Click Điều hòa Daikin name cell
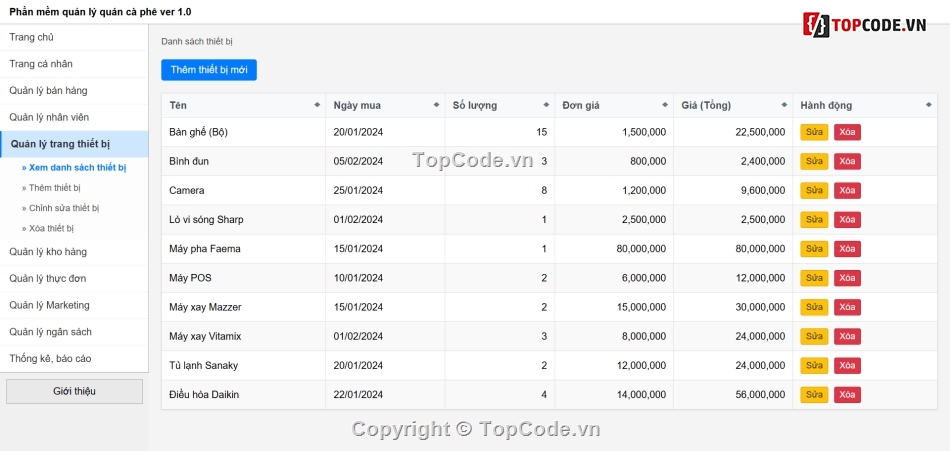Image resolution: width=950 pixels, height=451 pixels. [244, 395]
